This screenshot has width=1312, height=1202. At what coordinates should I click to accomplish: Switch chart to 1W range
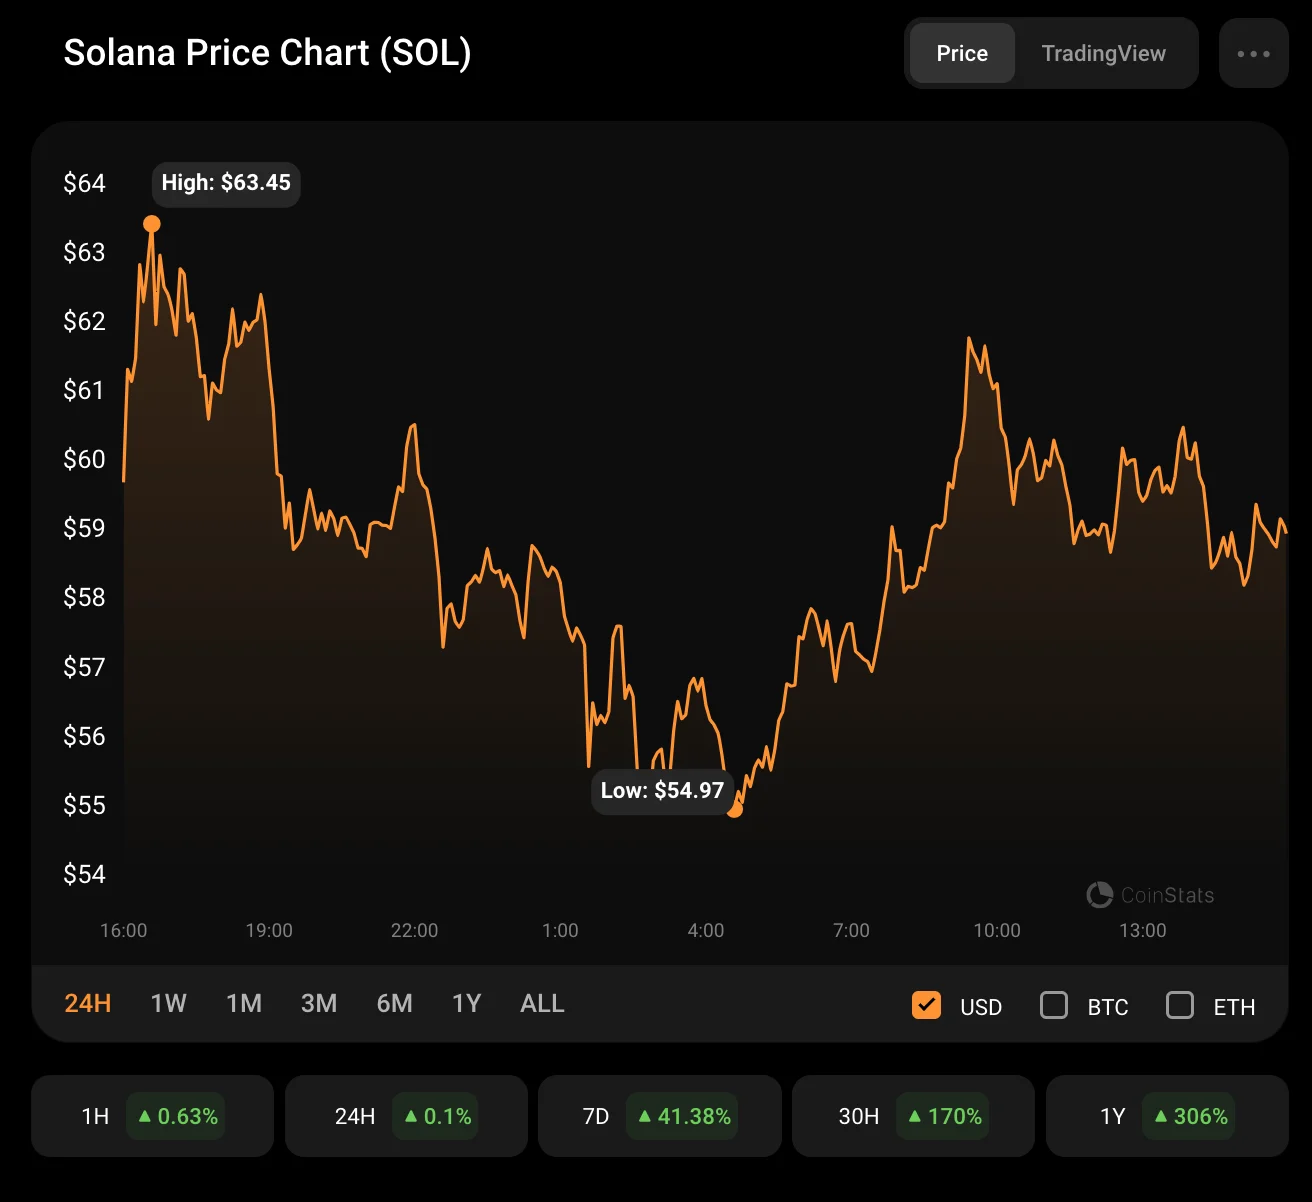pyautogui.click(x=168, y=1004)
